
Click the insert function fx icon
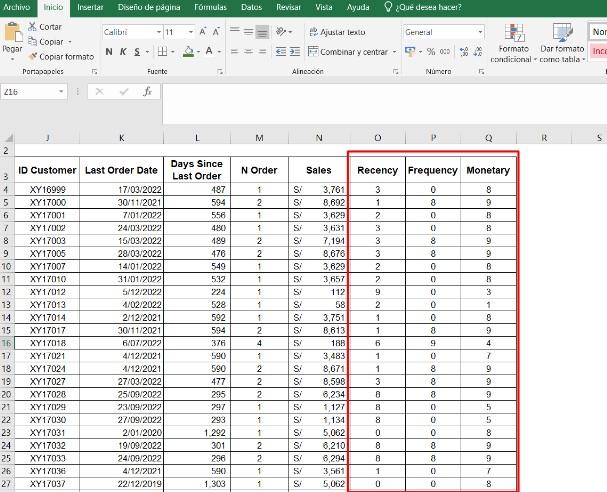click(147, 91)
